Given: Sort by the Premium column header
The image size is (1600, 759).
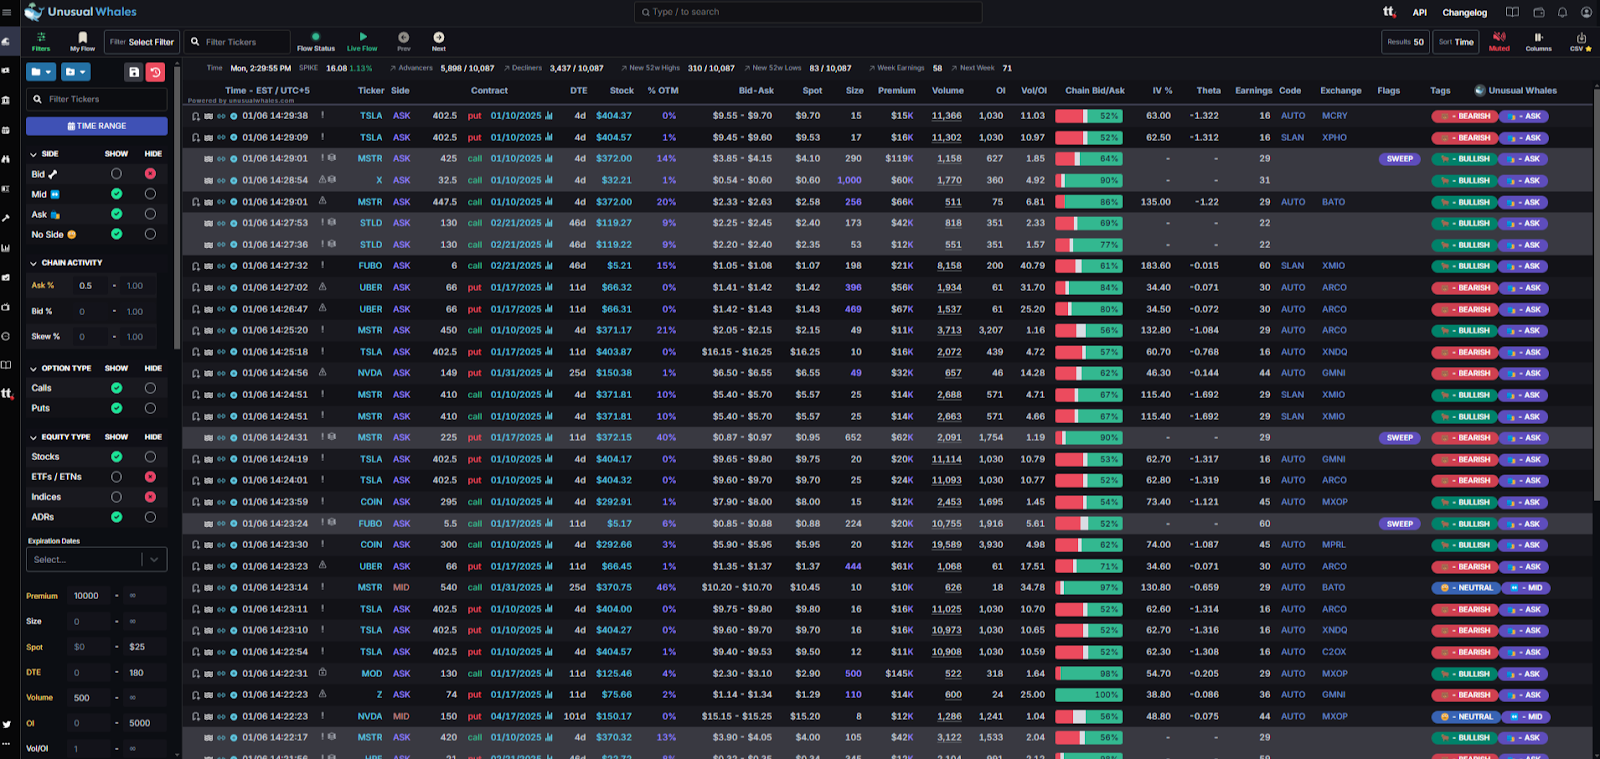Looking at the screenshot, I should [896, 91].
